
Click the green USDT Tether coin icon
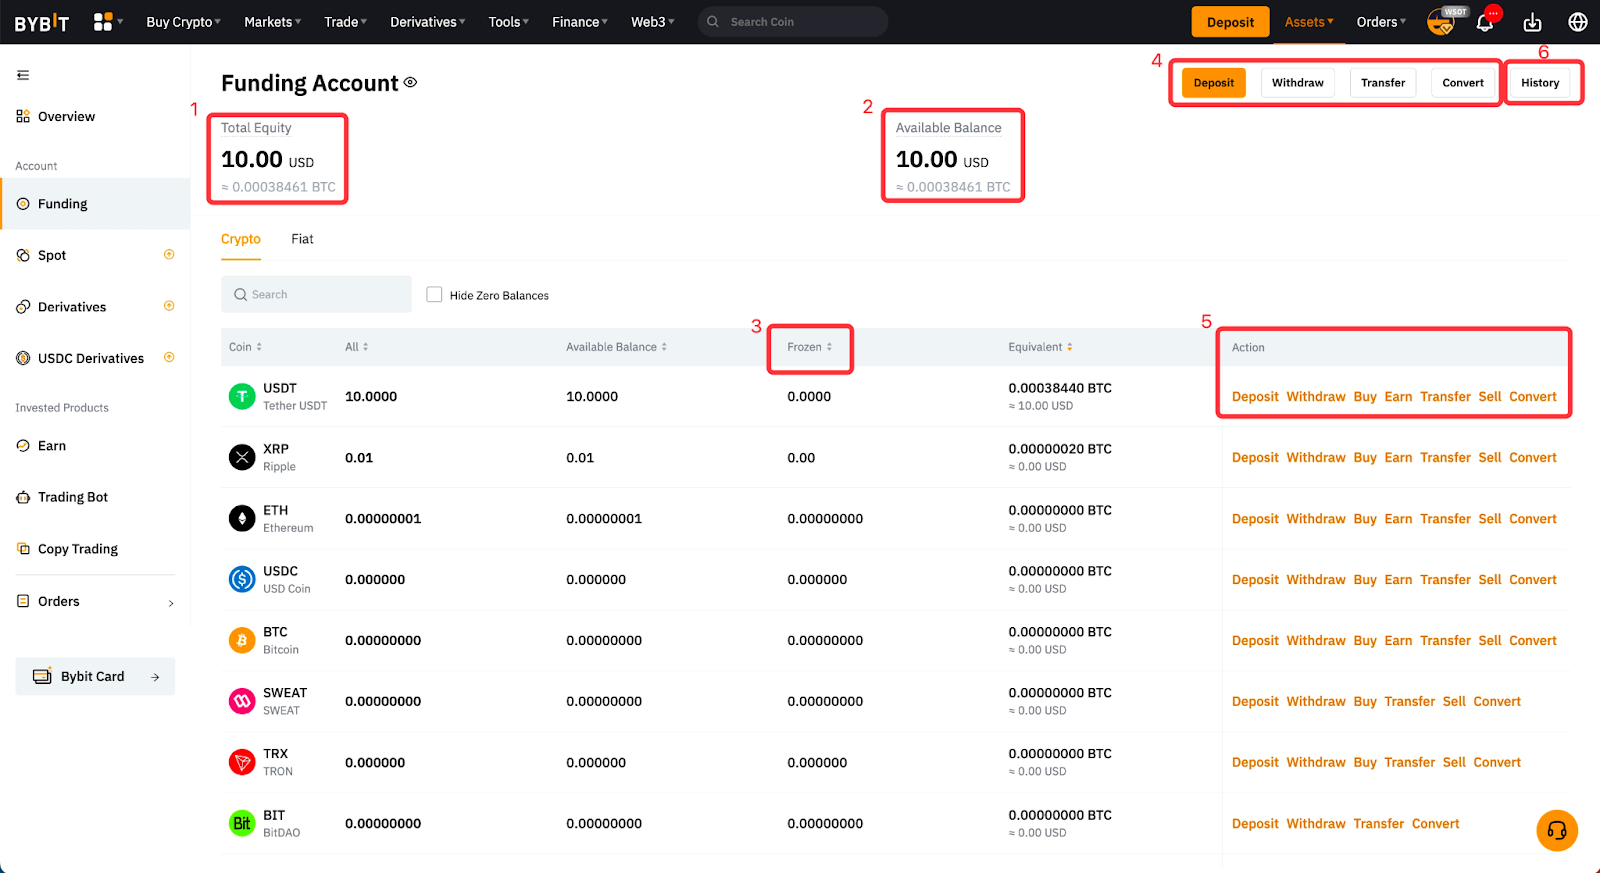click(242, 397)
